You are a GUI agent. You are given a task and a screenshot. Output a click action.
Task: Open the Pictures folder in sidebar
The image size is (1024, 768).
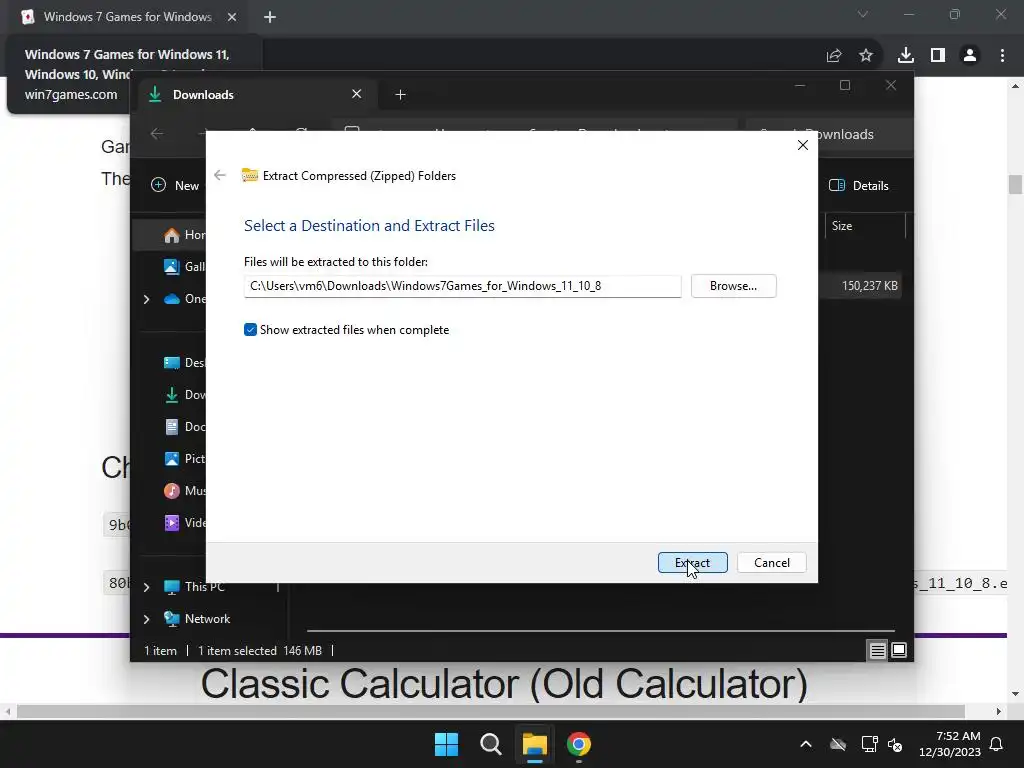pyautogui.click(x=185, y=458)
